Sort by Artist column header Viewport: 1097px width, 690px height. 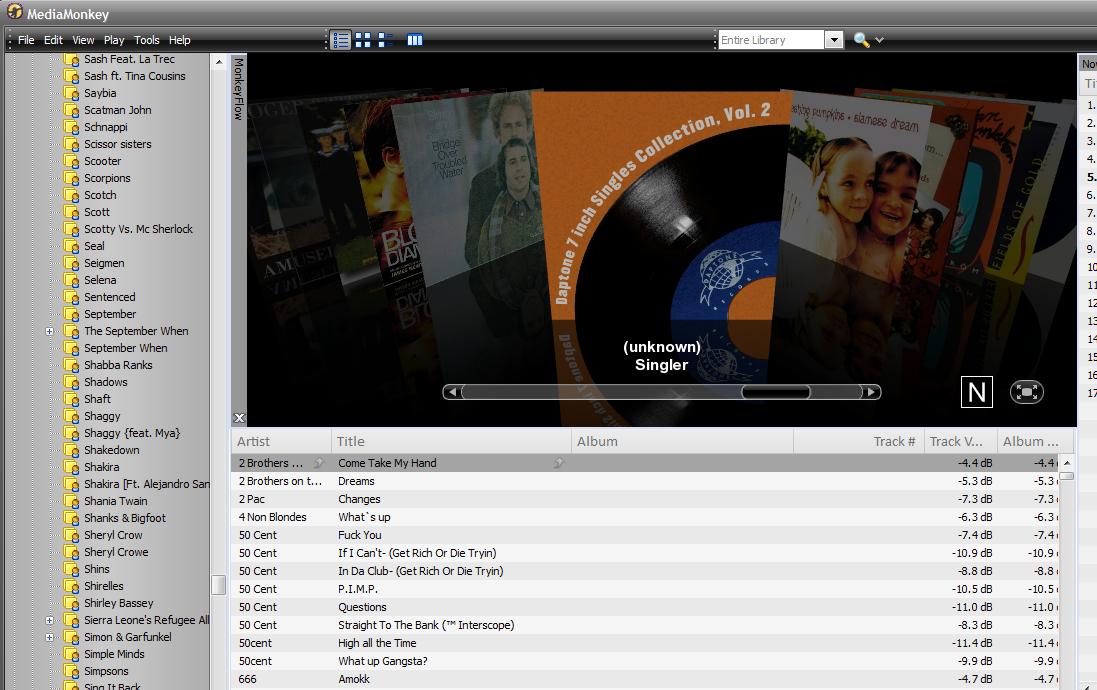[x=281, y=442]
